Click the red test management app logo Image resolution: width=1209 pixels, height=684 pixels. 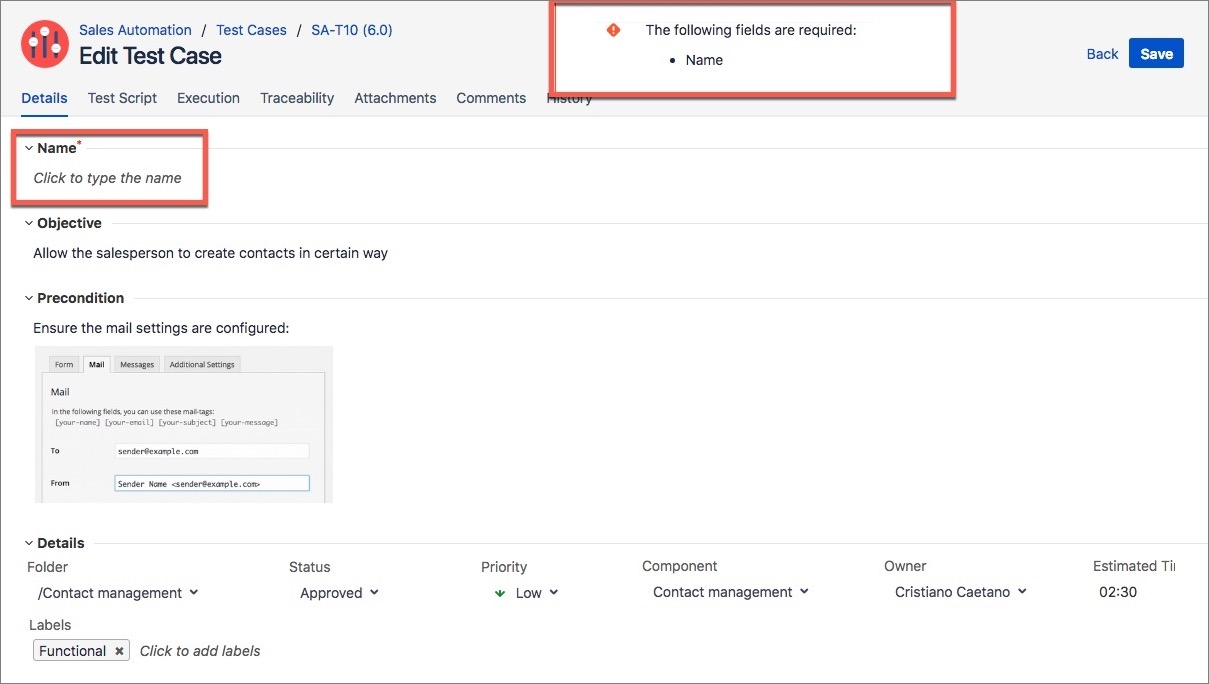point(45,43)
